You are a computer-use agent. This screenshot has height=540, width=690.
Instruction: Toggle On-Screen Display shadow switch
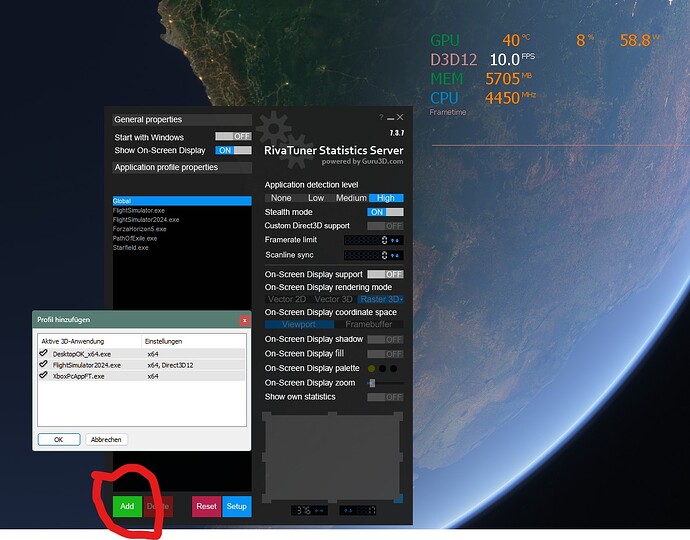point(385,340)
